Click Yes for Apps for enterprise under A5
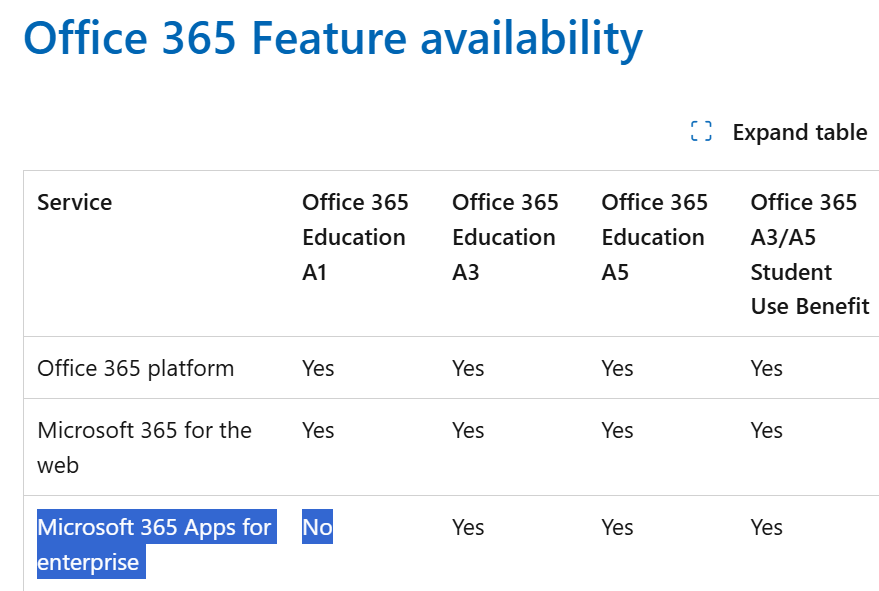This screenshot has width=879, height=591. tap(617, 527)
